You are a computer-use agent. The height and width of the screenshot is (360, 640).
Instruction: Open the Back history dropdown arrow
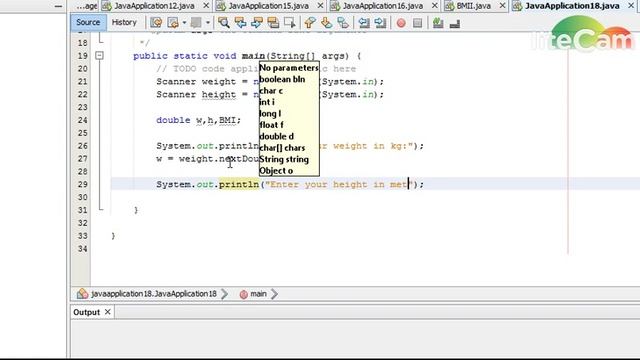pyautogui.click(x=184, y=23)
